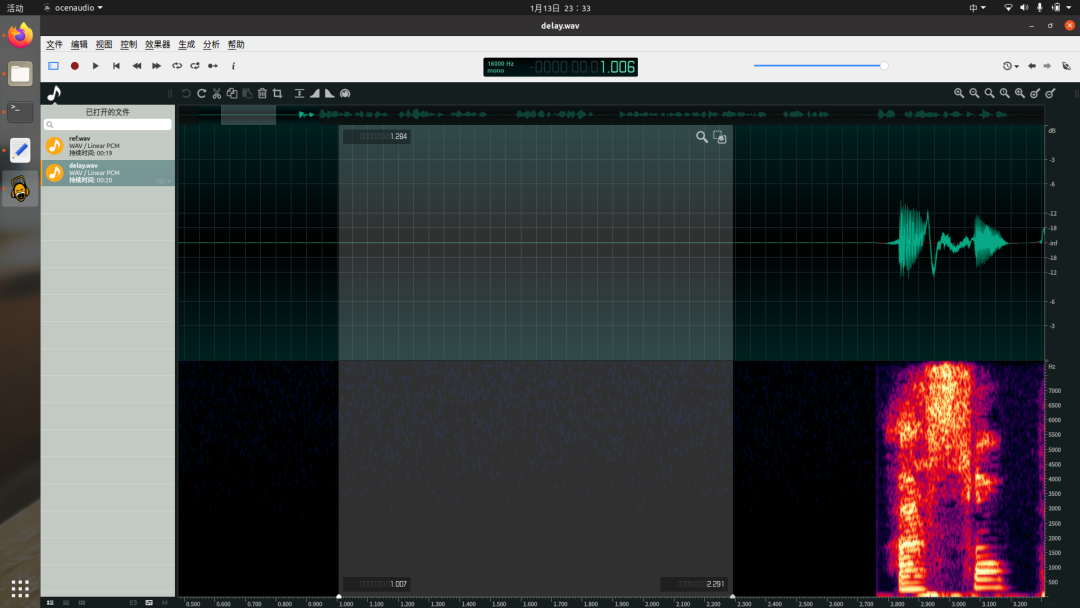Go forward with the right arrow icon

pos(1047,66)
